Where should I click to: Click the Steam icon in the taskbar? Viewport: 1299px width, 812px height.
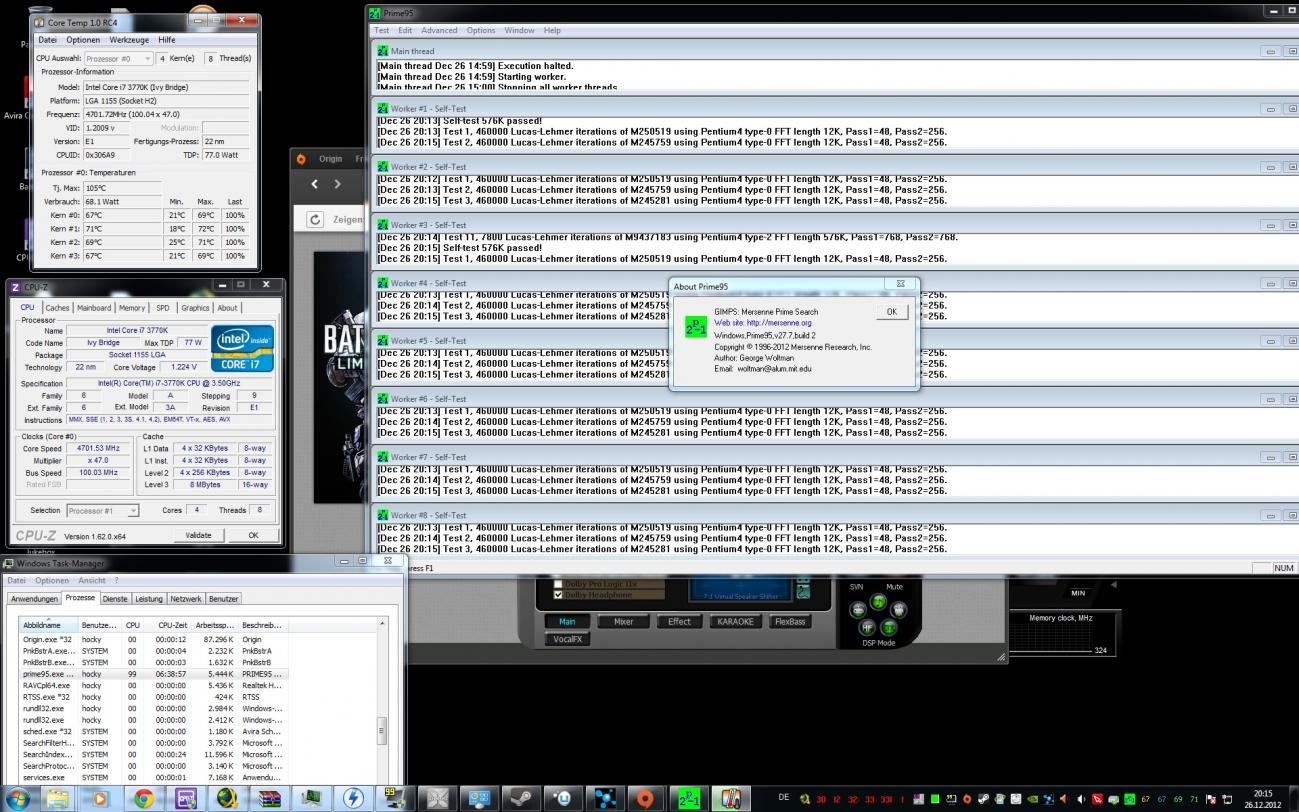pyautogui.click(x=520, y=799)
